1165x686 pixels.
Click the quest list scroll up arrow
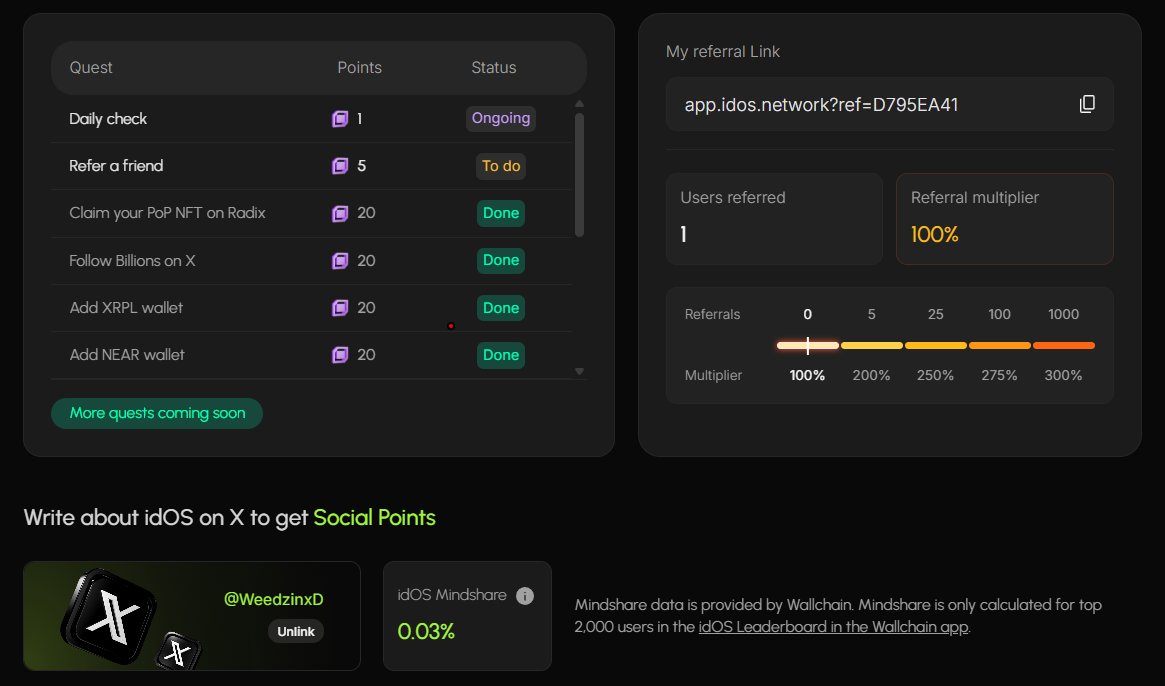click(x=580, y=104)
